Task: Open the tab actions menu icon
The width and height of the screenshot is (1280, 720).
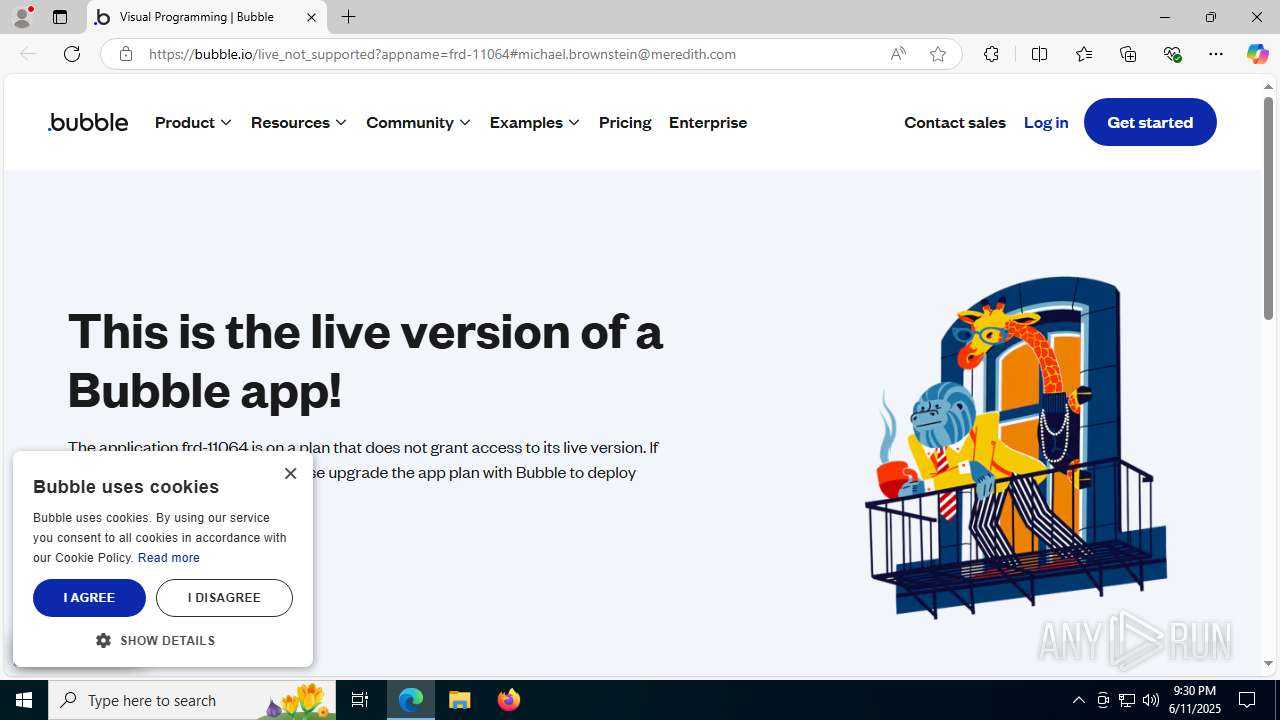Action: tap(60, 17)
